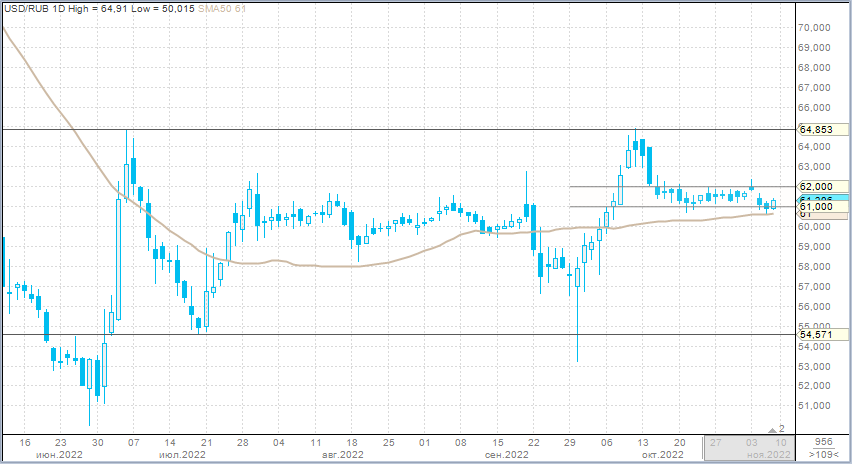Click the 70,000 price on the scale
Screen dimensions: 852x464
[x=817, y=28]
